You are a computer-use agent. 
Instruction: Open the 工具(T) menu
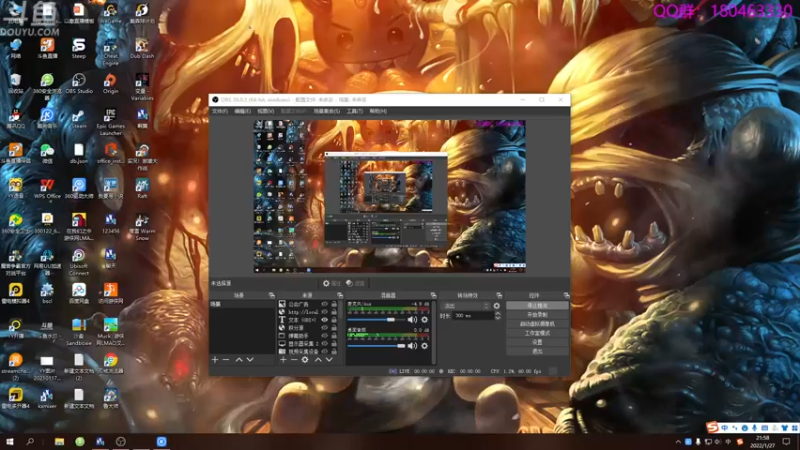click(x=355, y=111)
